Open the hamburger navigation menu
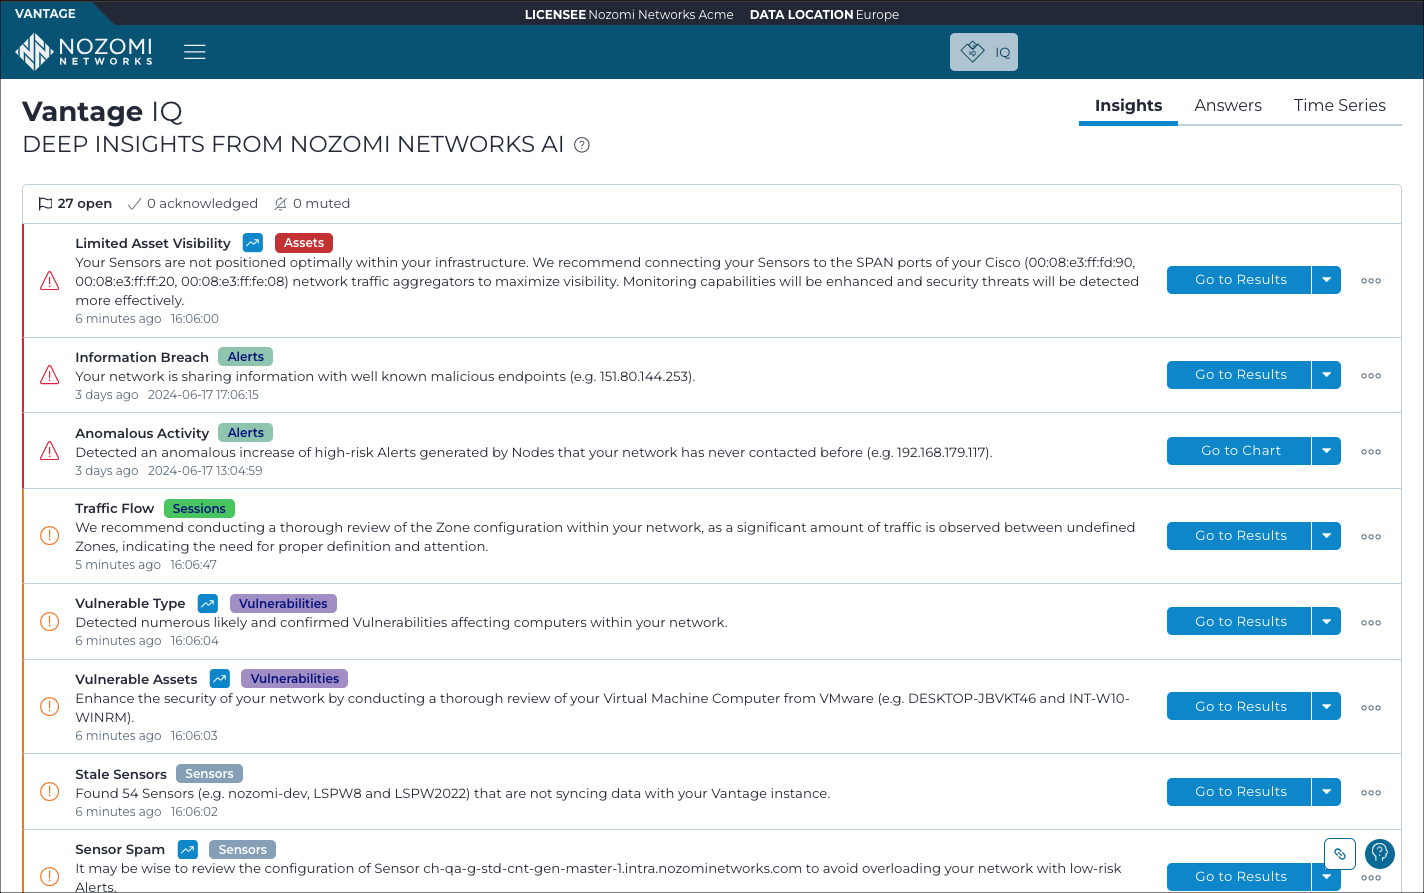Image resolution: width=1424 pixels, height=893 pixels. 195,52
